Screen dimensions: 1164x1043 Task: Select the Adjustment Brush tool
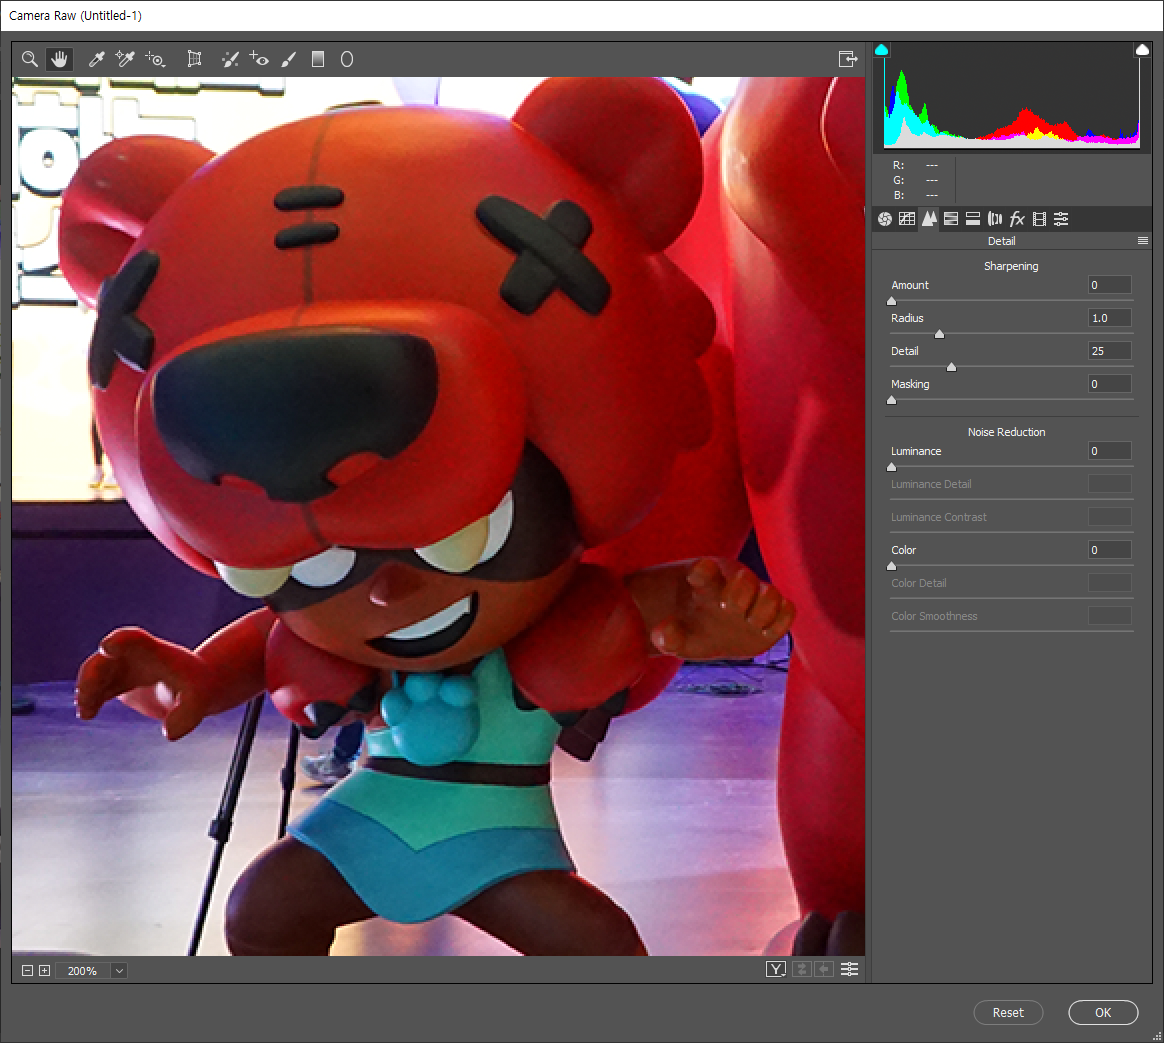point(289,59)
